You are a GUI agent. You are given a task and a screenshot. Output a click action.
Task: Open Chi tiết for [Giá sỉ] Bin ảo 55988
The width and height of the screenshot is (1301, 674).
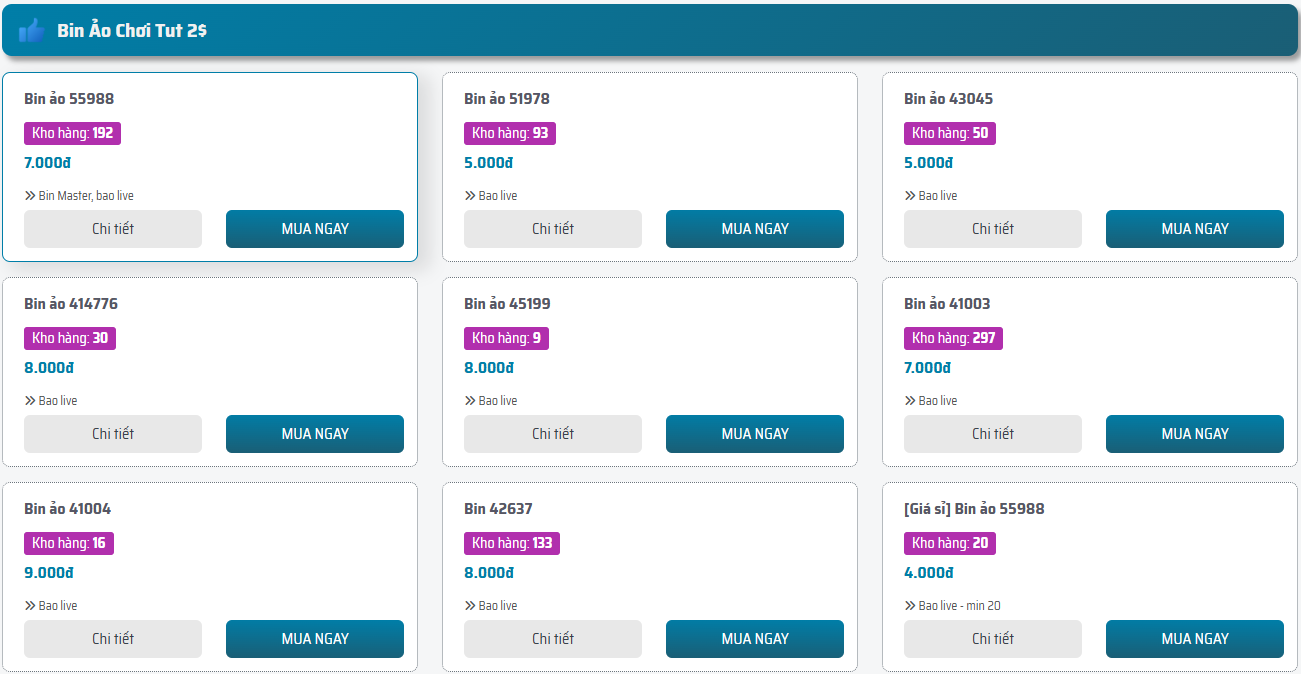click(x=993, y=639)
